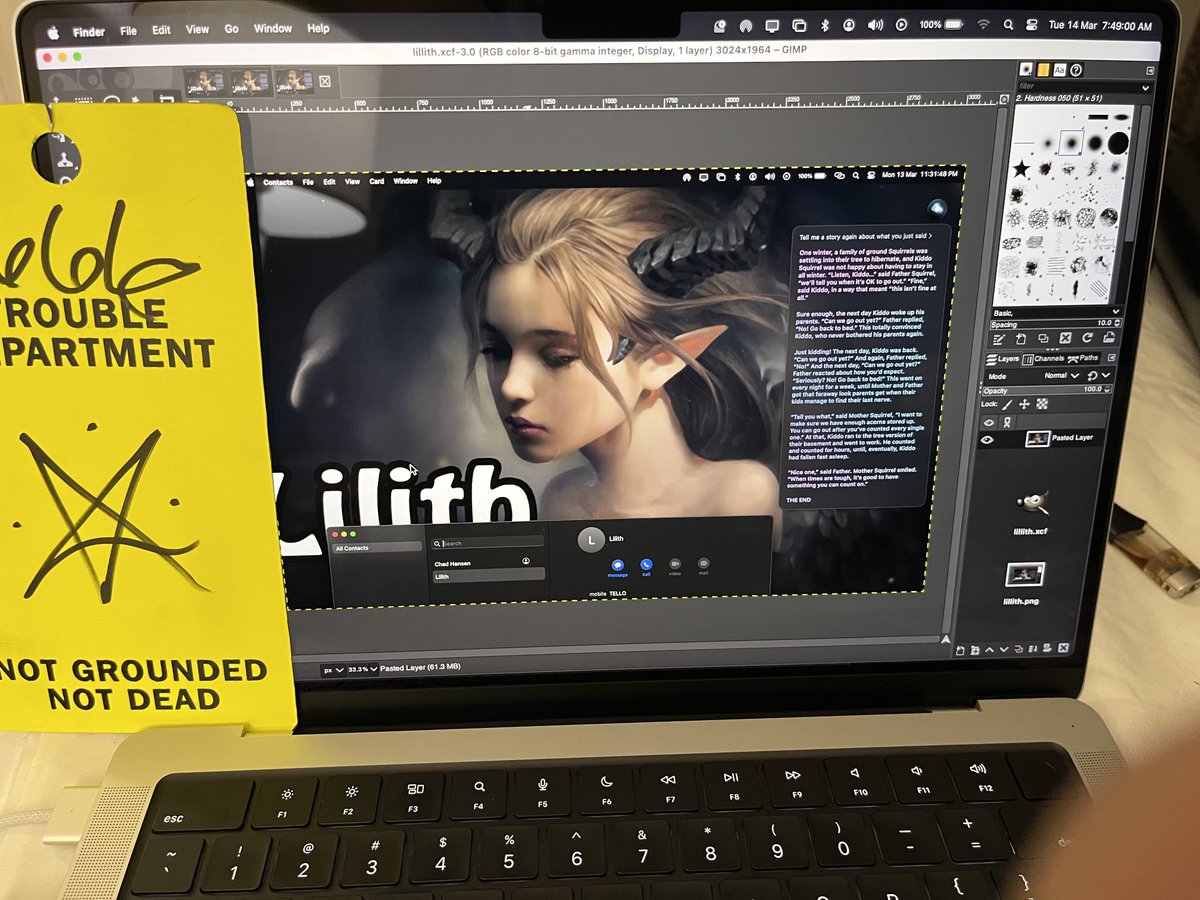Refresh the brushes list
Screen dimensions: 1200x900
pyautogui.click(x=1087, y=340)
